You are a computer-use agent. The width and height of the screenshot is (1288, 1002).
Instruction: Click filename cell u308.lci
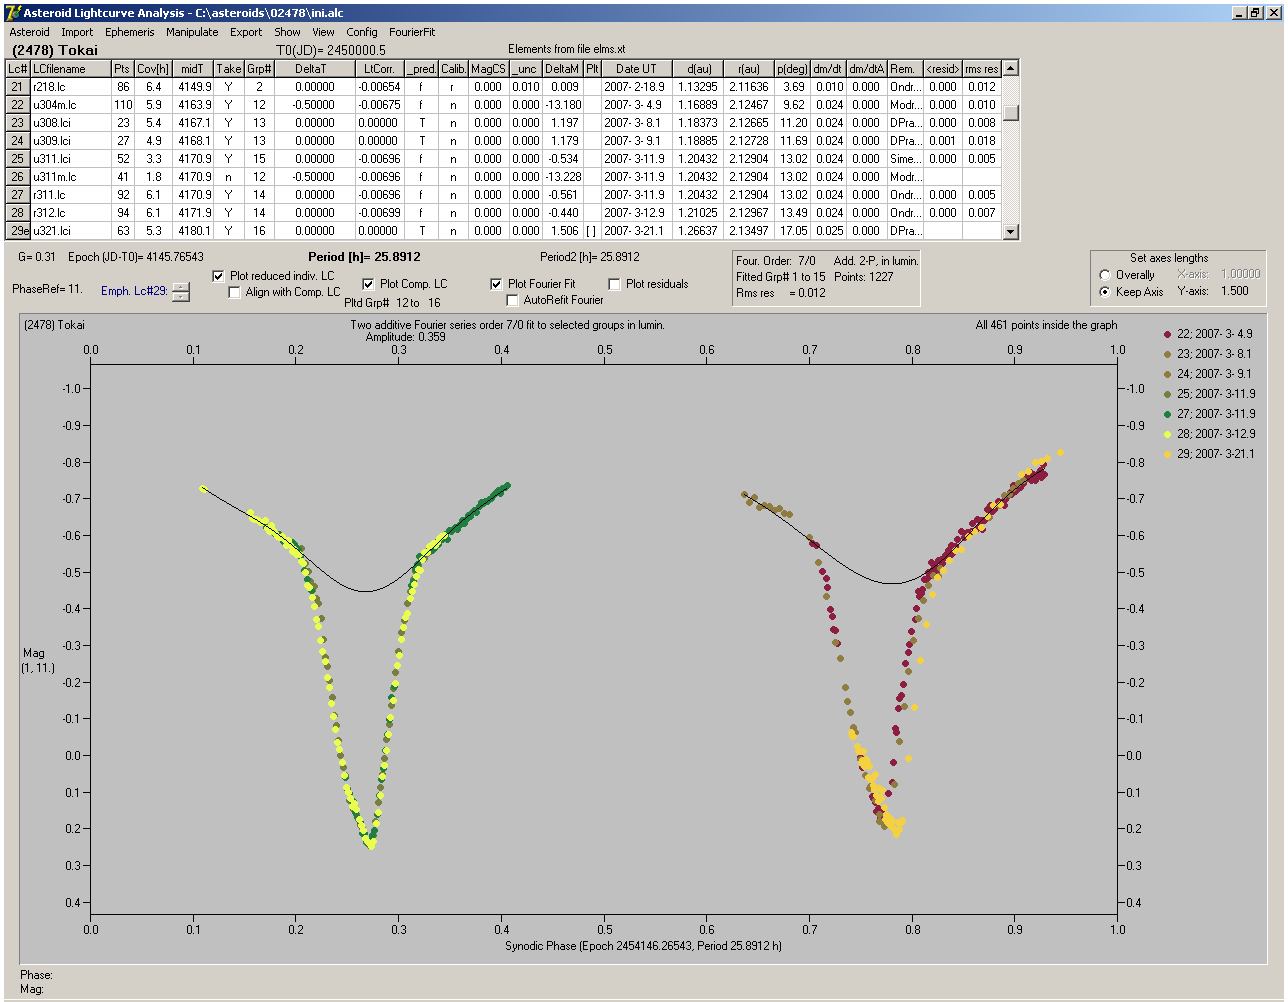(70, 123)
